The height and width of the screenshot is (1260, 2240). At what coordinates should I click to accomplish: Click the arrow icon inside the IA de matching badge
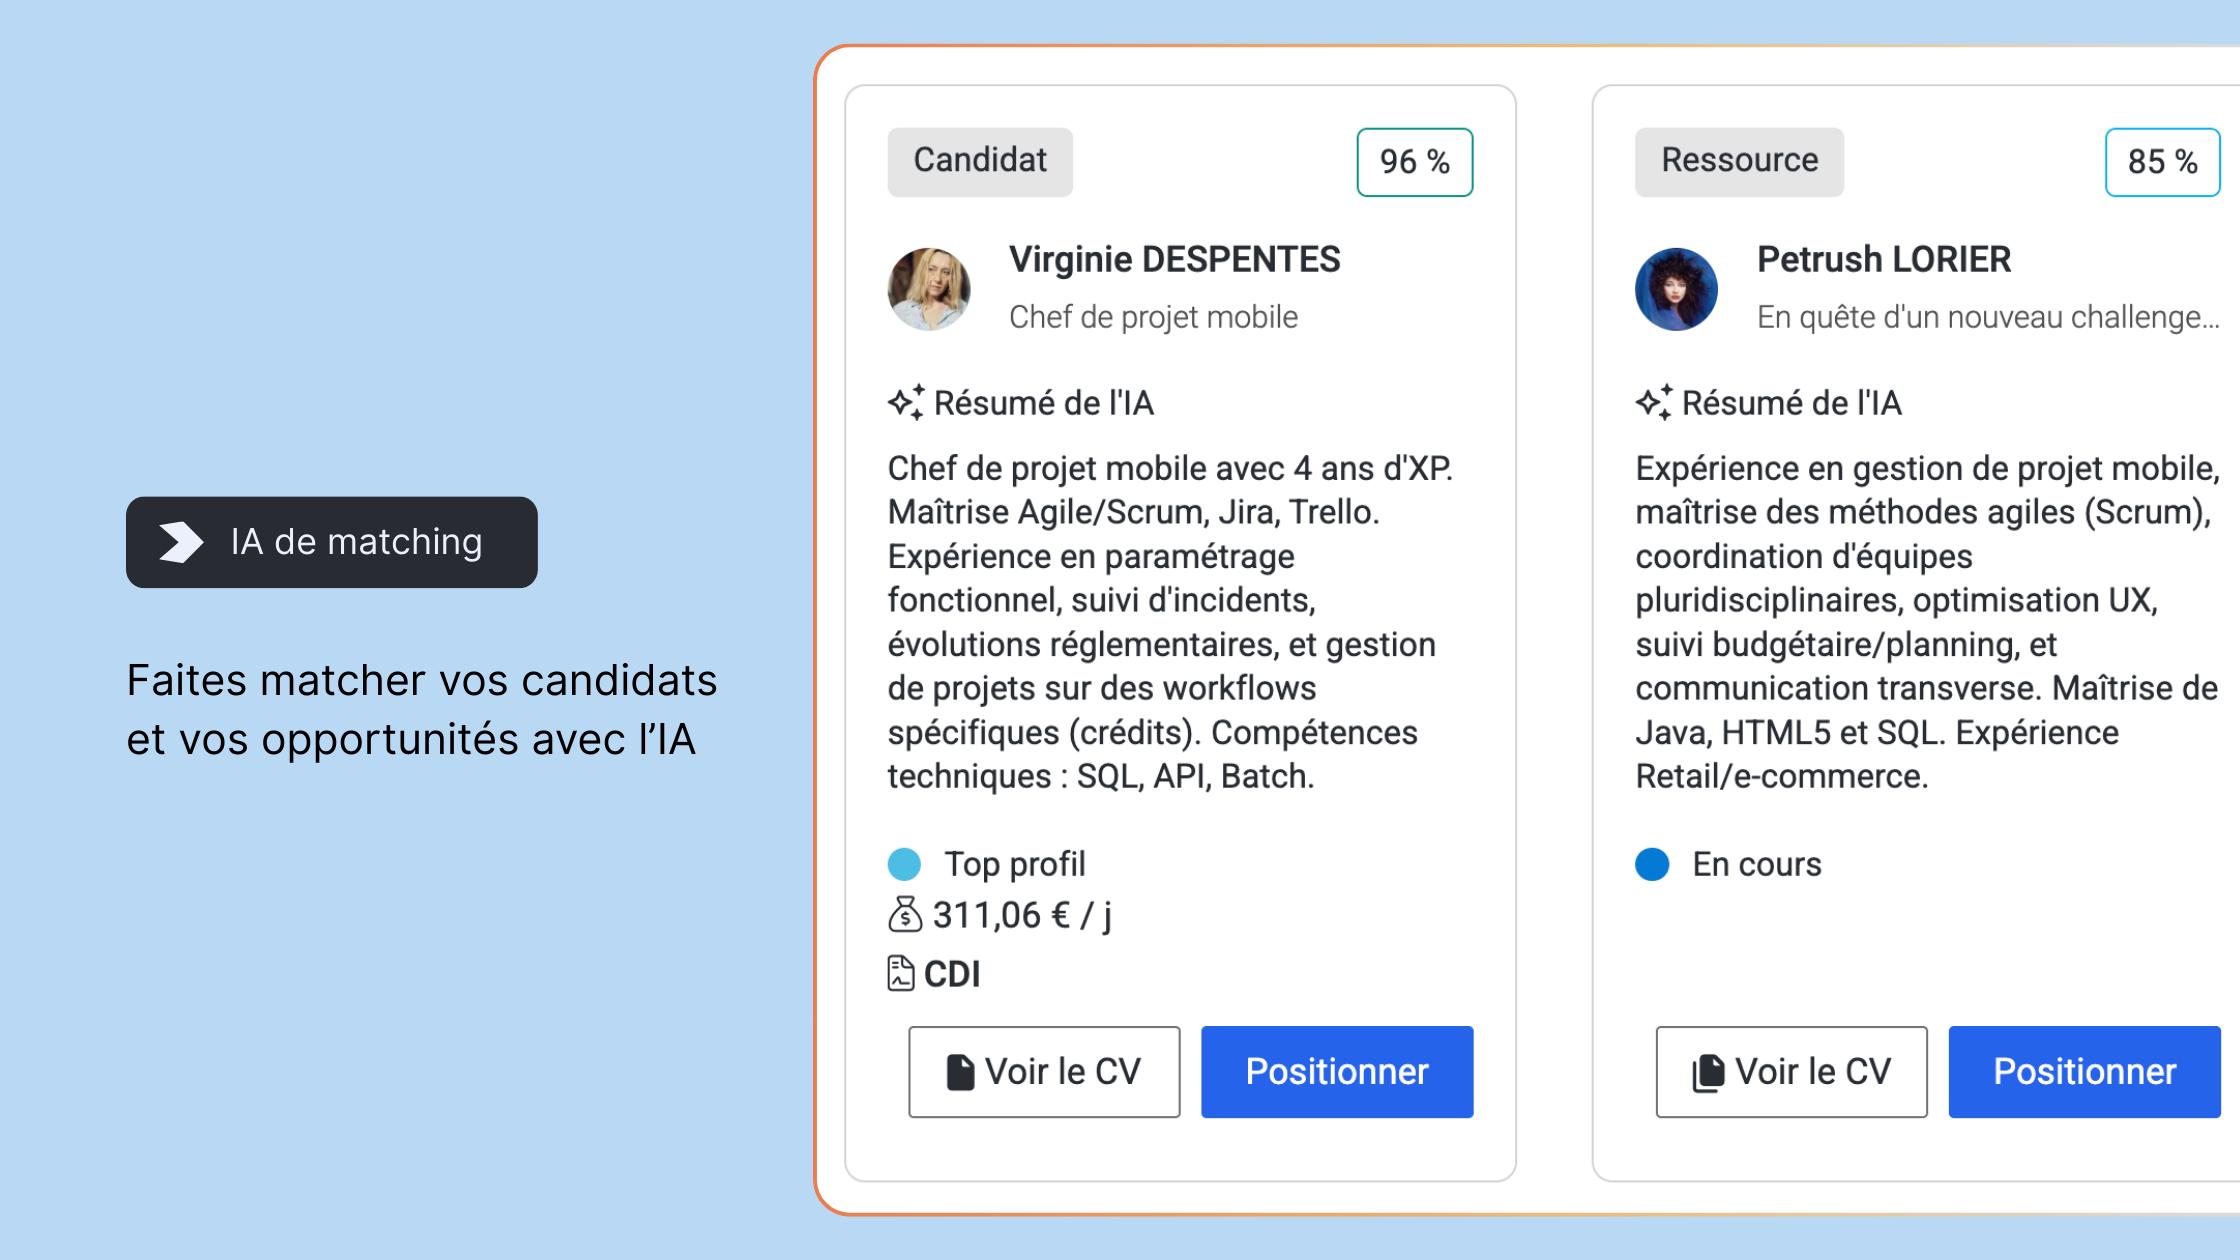click(x=179, y=541)
